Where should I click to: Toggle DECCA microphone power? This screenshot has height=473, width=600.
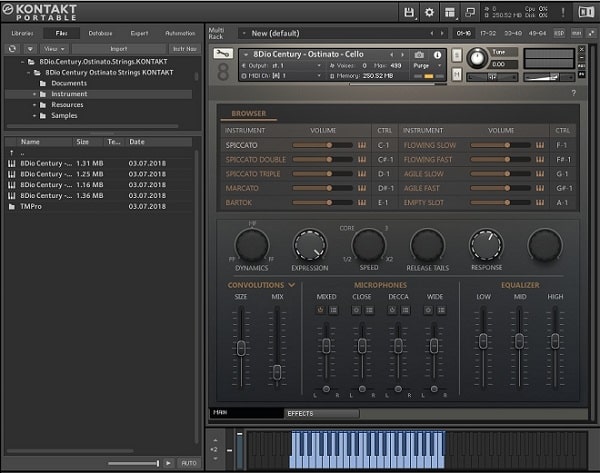tap(392, 310)
